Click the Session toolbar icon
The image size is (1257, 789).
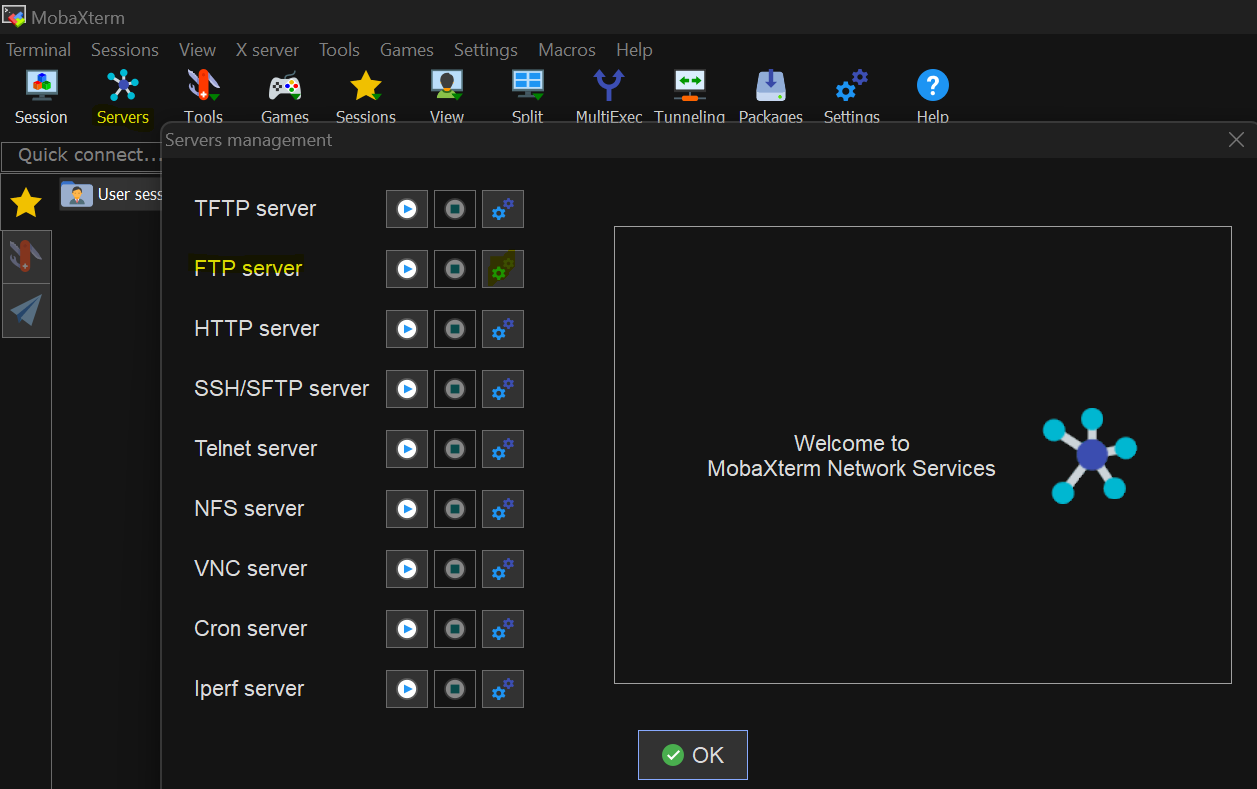tap(41, 96)
